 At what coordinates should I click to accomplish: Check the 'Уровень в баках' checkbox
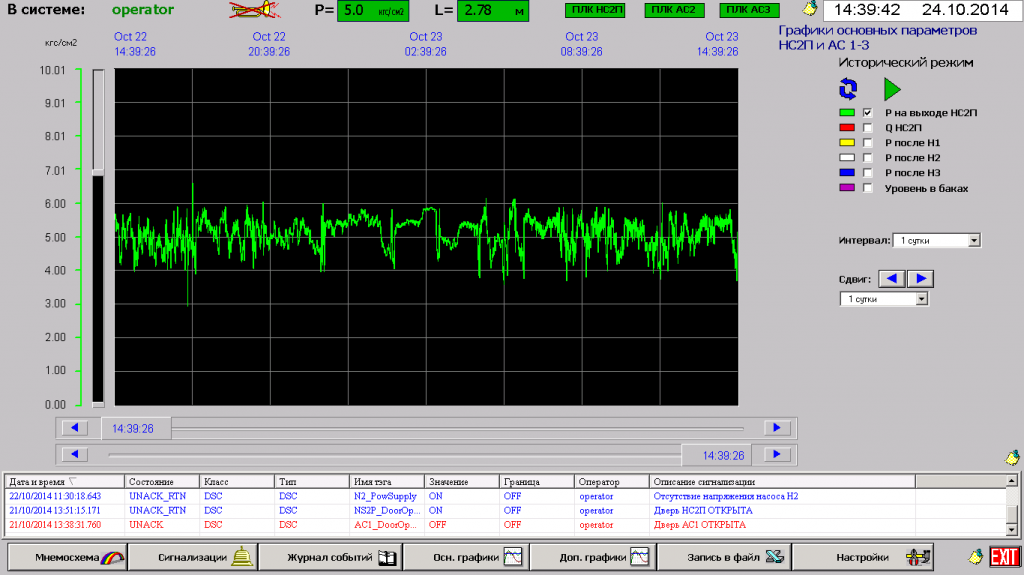[868, 188]
